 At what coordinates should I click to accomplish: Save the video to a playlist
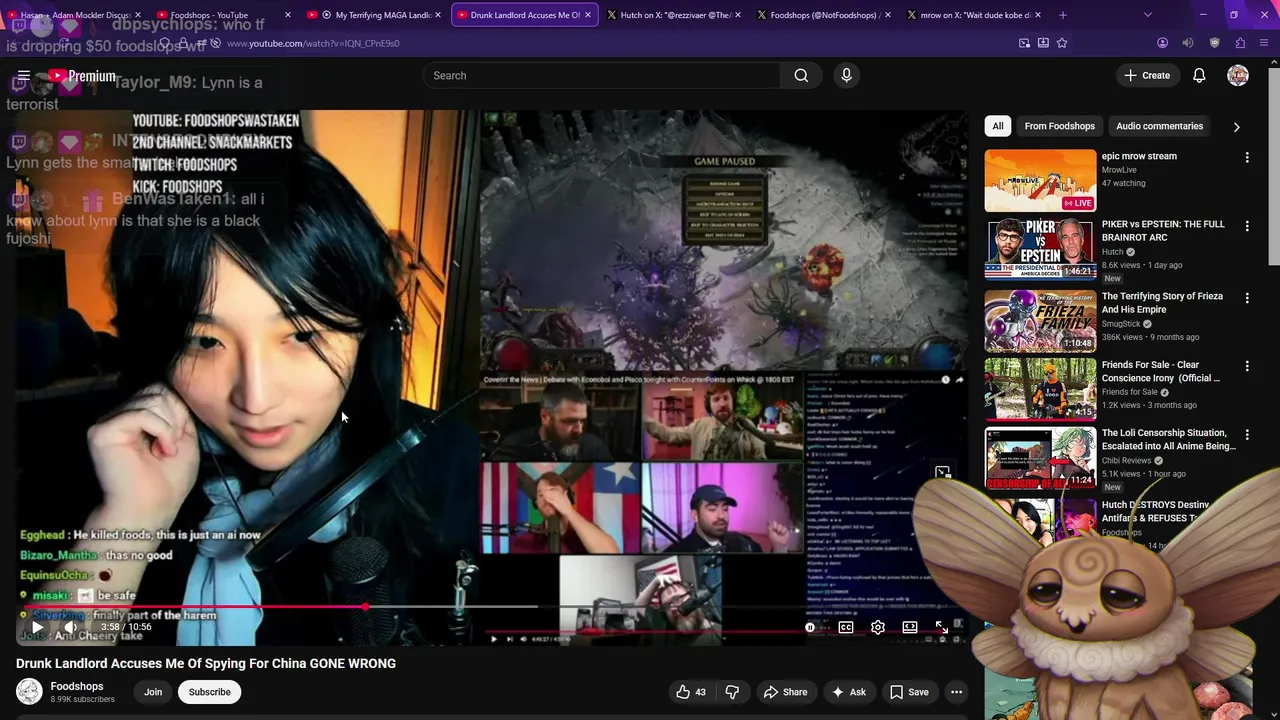[909, 692]
